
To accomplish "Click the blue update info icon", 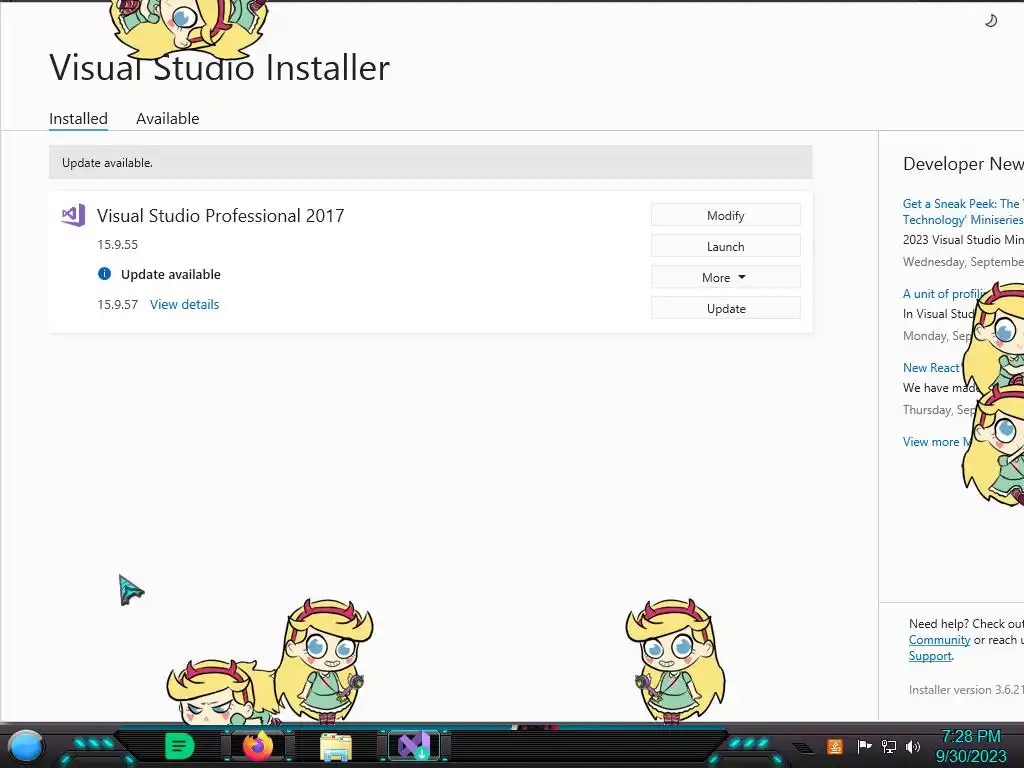I will click(104, 274).
